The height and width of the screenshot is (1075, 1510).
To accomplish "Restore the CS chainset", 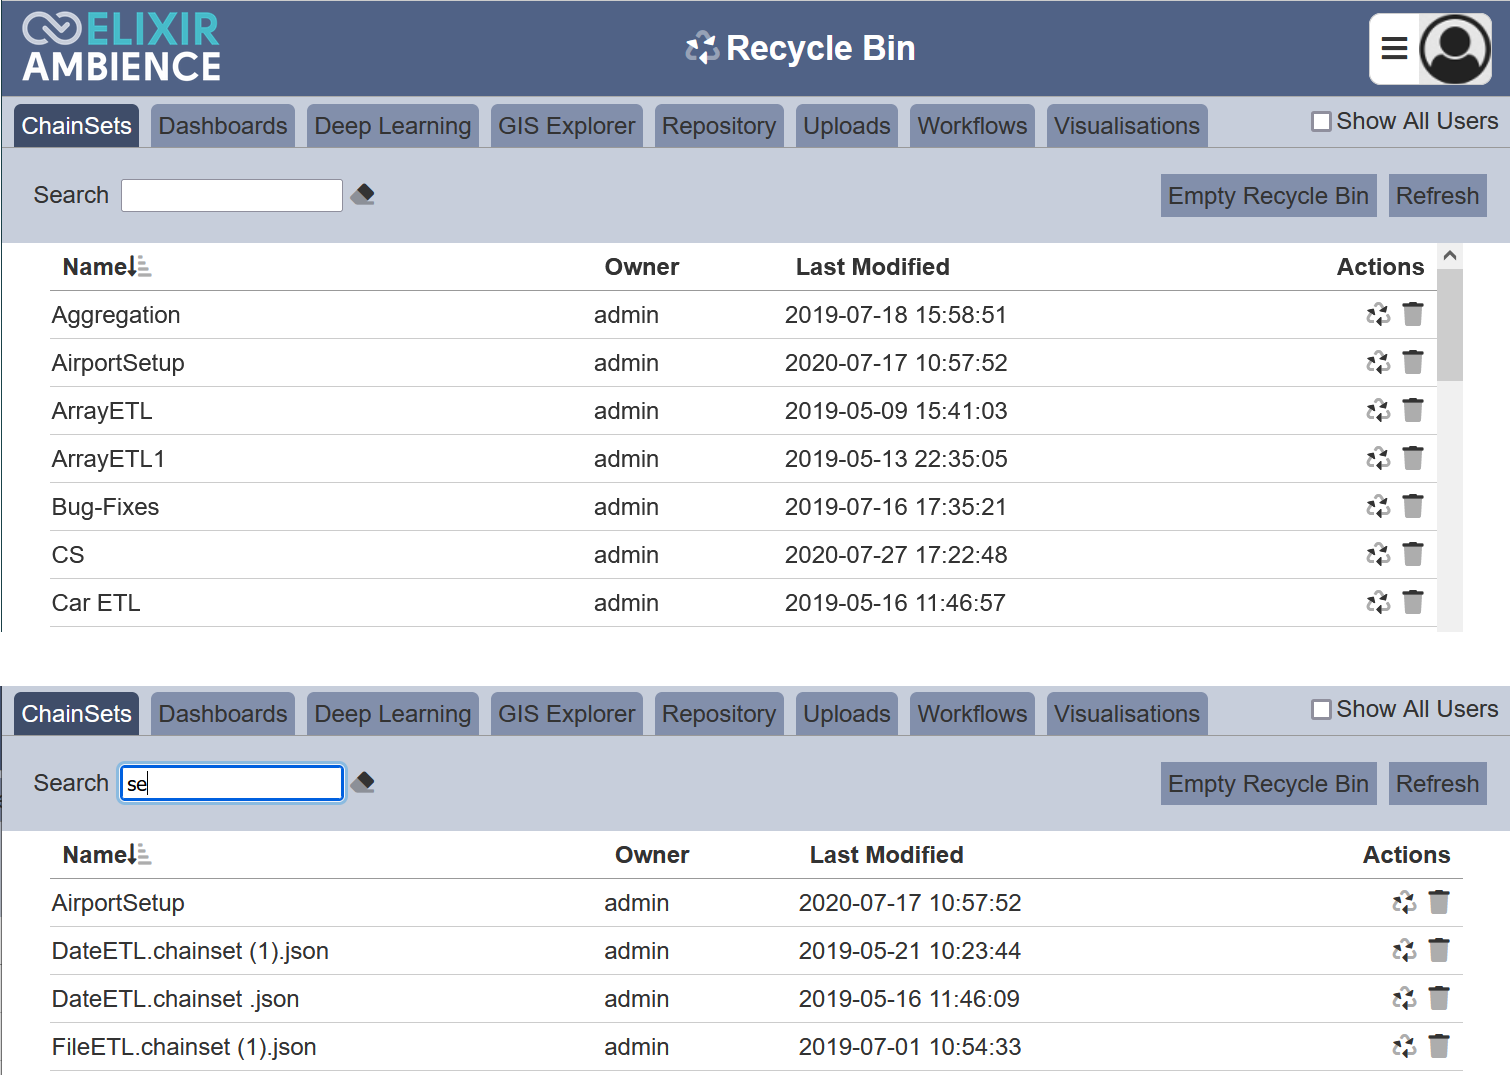I will pos(1378,555).
